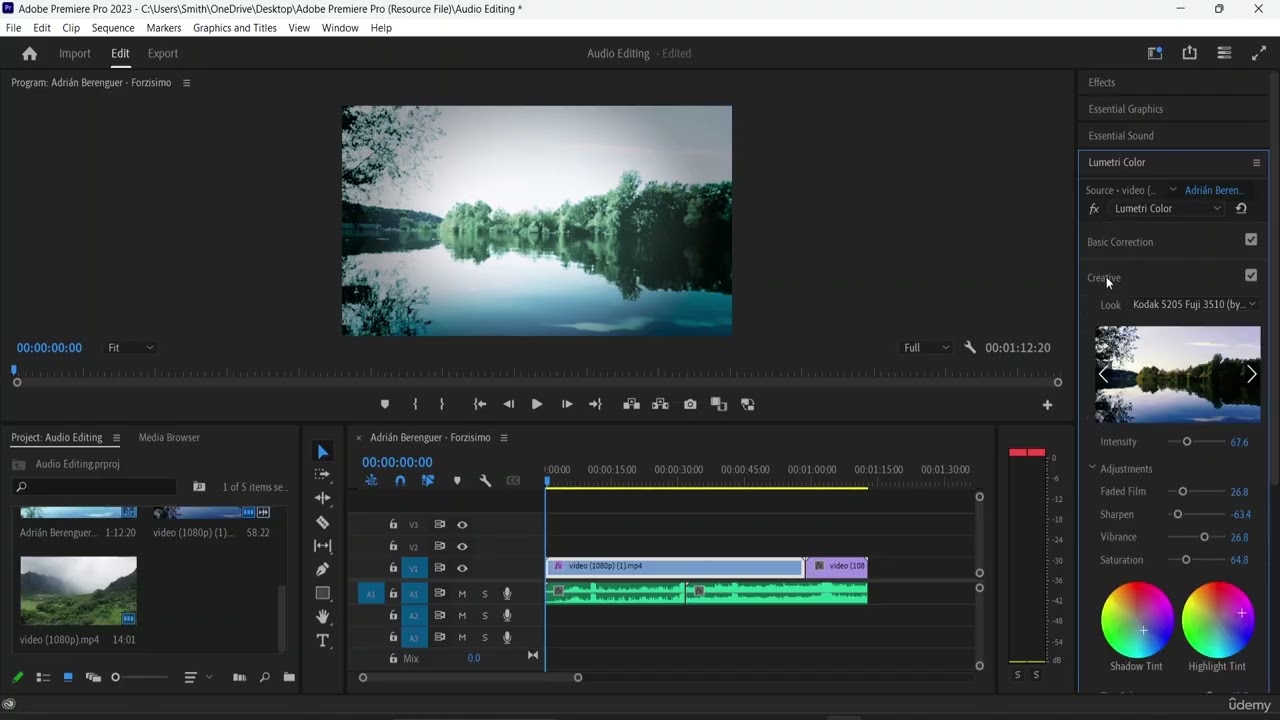
Task: Toggle V1 track output eye
Action: coord(462,568)
